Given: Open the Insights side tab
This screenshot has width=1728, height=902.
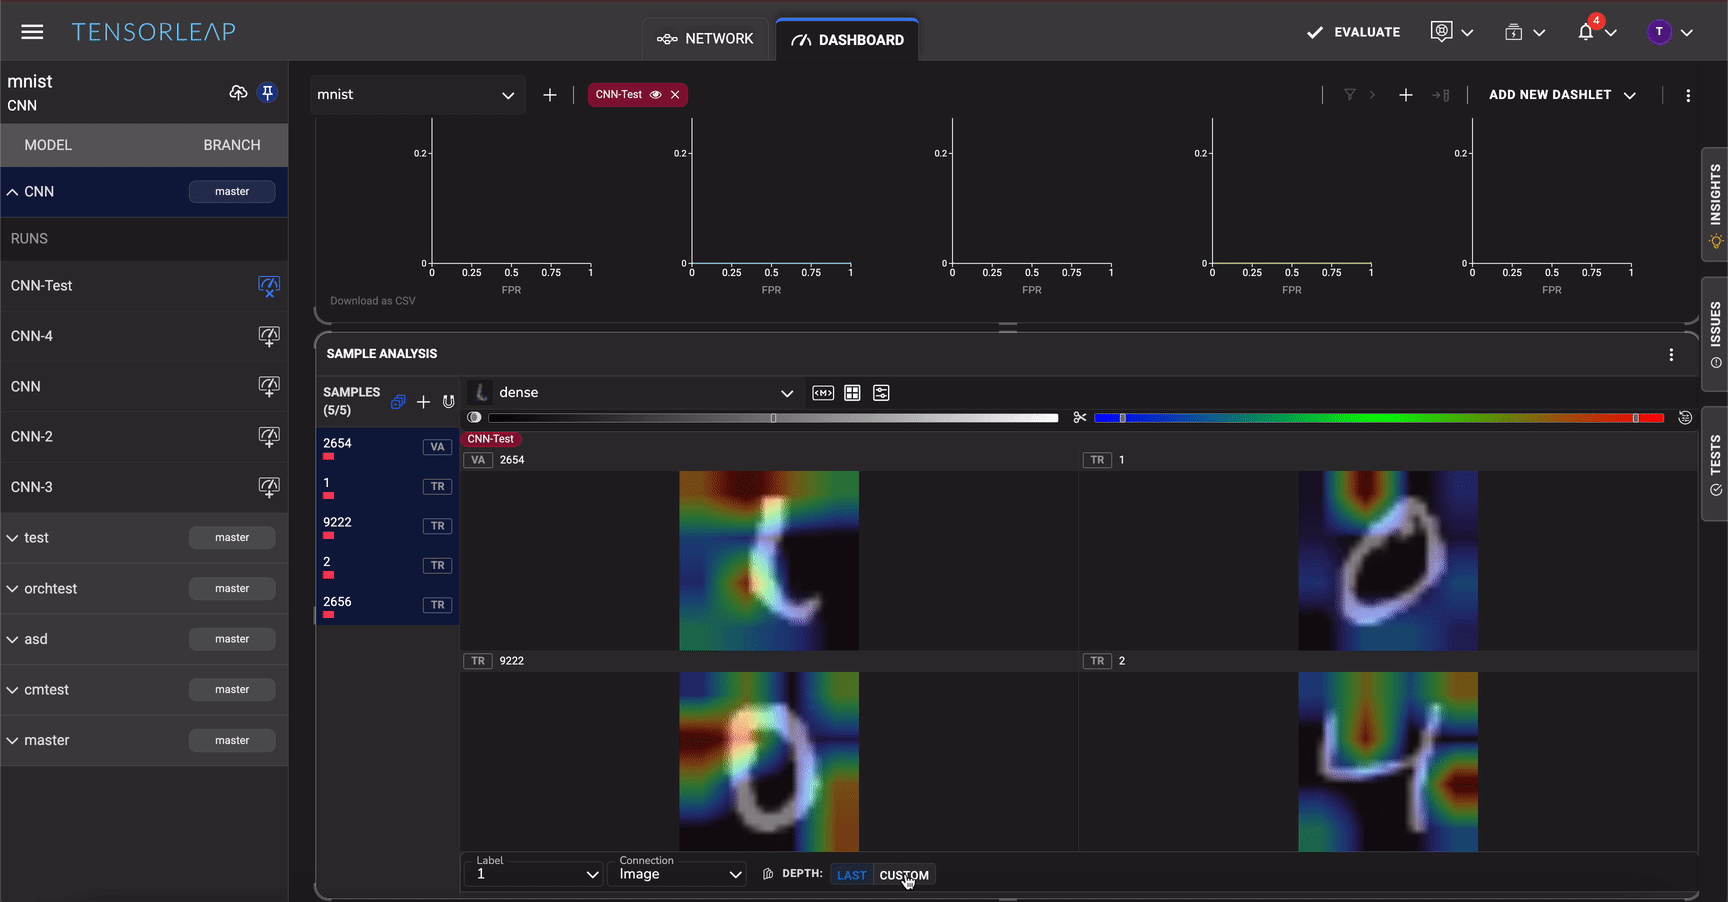Looking at the screenshot, I should tap(1715, 203).
